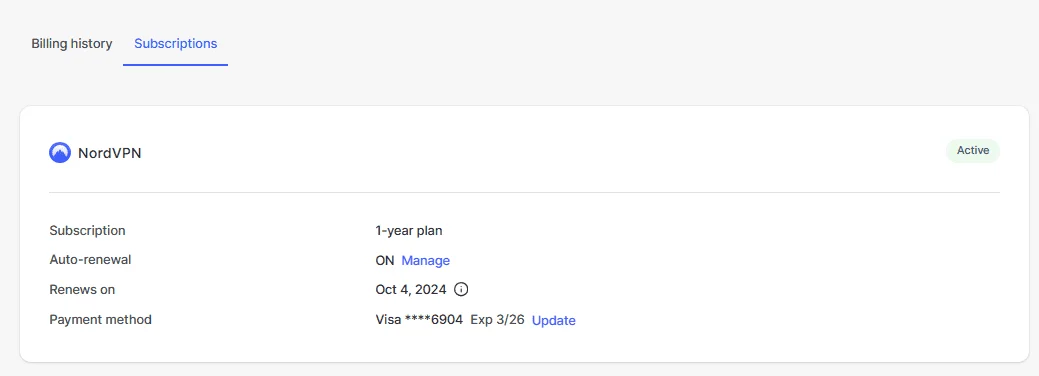Click the NordVPN product name text
Screen dimensions: 1039x376
(x=109, y=153)
